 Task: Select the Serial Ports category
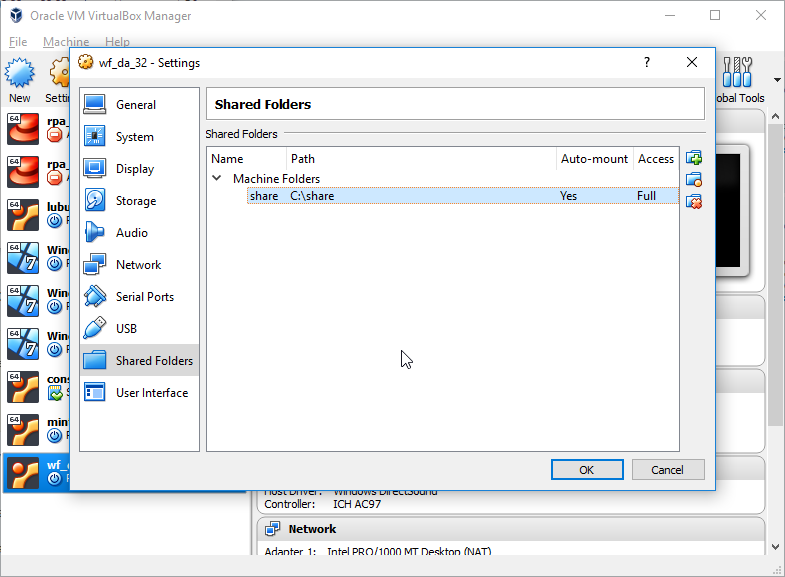[x=139, y=297]
